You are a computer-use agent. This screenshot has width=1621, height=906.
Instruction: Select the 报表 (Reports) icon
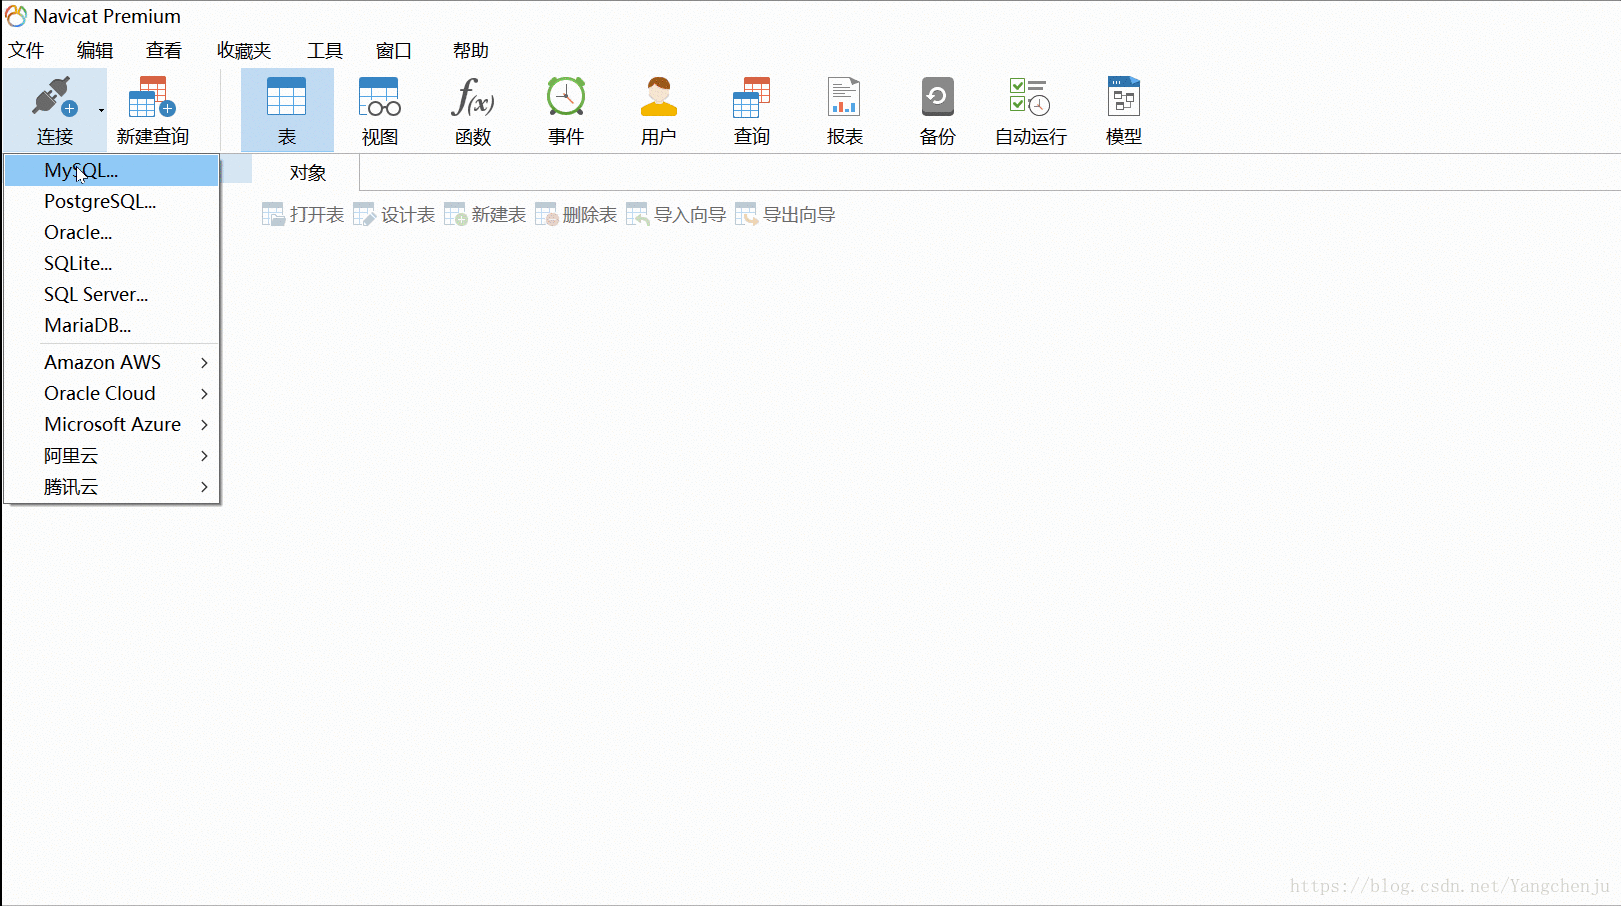point(844,108)
